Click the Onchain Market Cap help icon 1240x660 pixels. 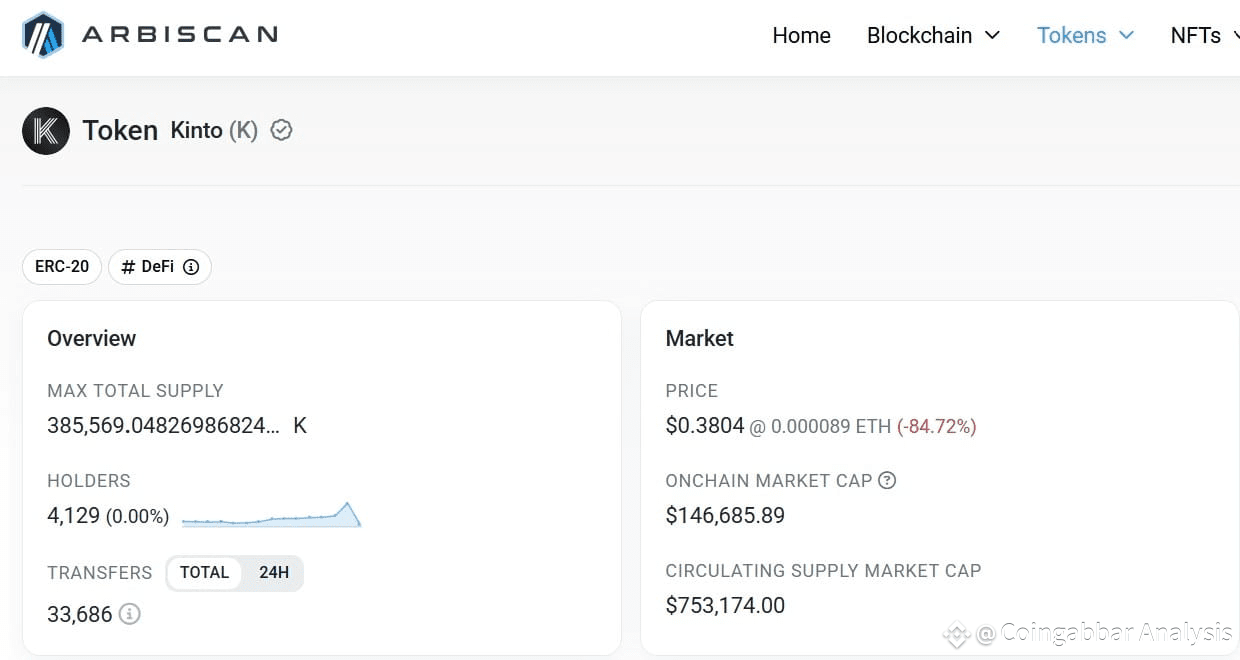[x=887, y=480]
